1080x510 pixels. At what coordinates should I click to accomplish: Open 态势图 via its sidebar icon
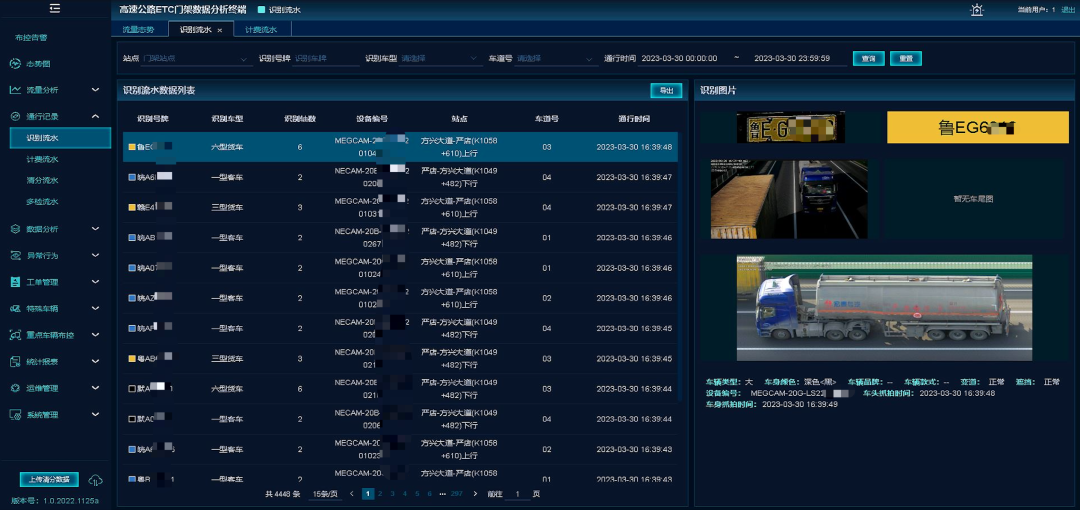[15, 63]
